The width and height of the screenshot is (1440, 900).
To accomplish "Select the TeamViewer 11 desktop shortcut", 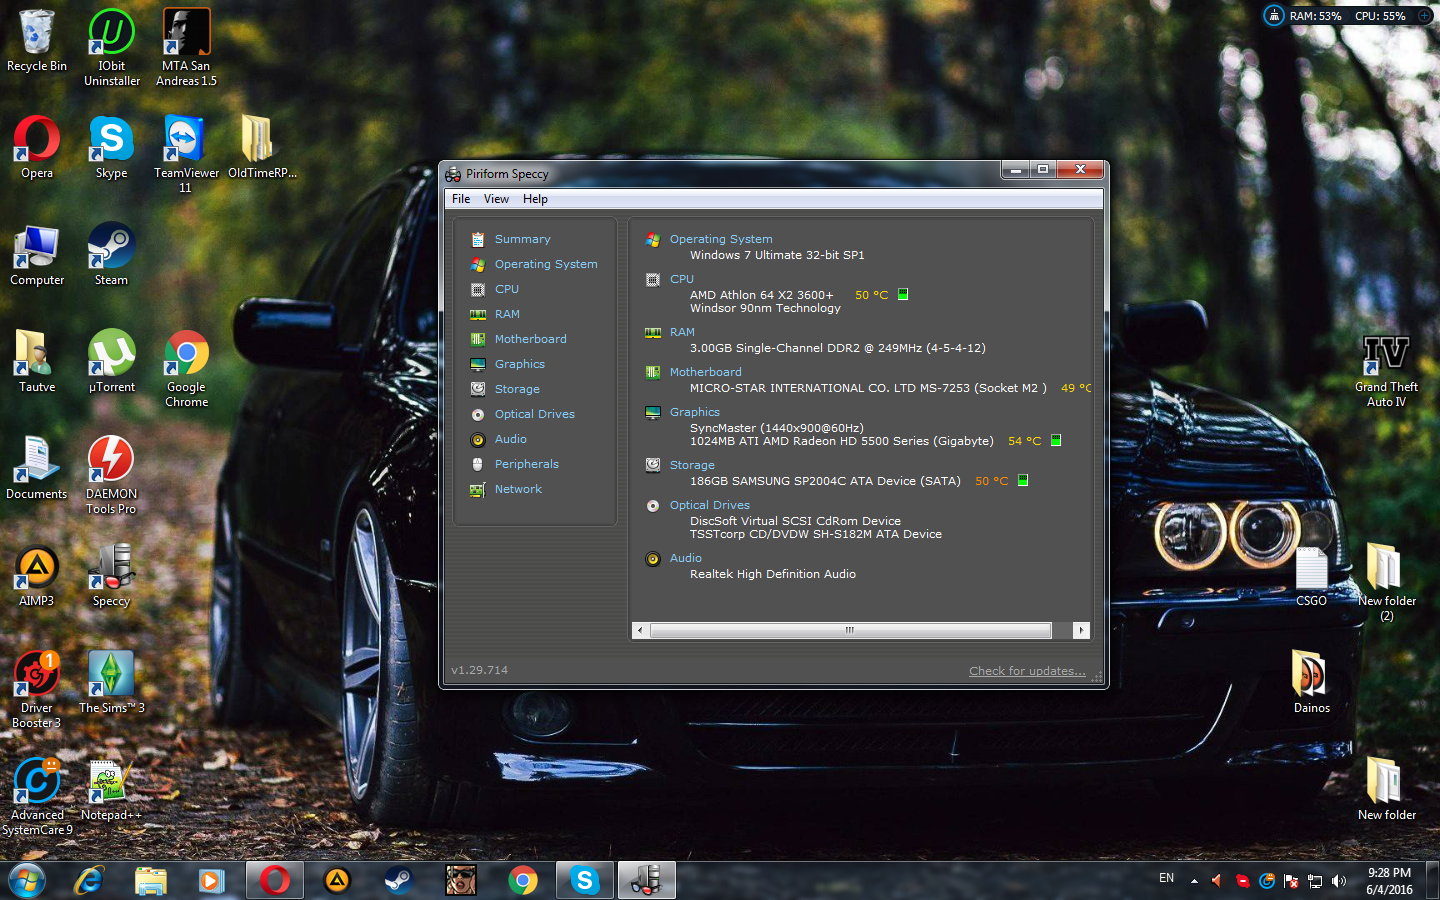I will click(185, 154).
